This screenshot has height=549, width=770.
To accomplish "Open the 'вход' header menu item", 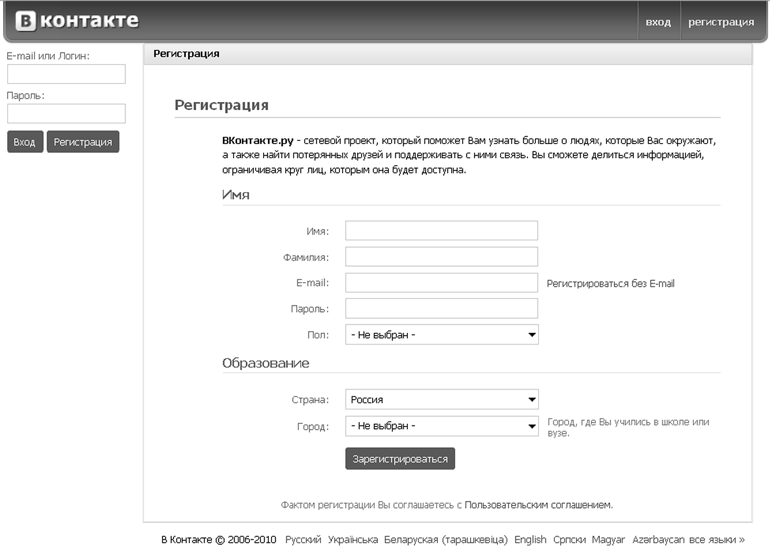I will [658, 22].
